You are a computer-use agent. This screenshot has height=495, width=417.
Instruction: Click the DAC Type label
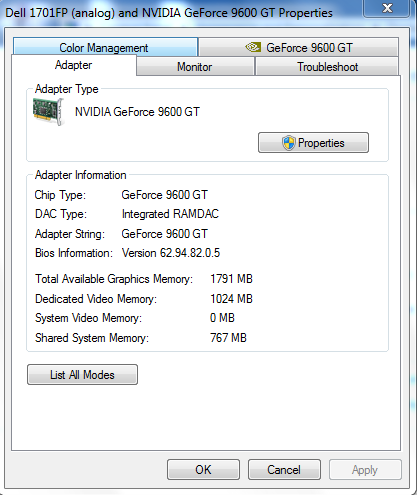click(61, 214)
